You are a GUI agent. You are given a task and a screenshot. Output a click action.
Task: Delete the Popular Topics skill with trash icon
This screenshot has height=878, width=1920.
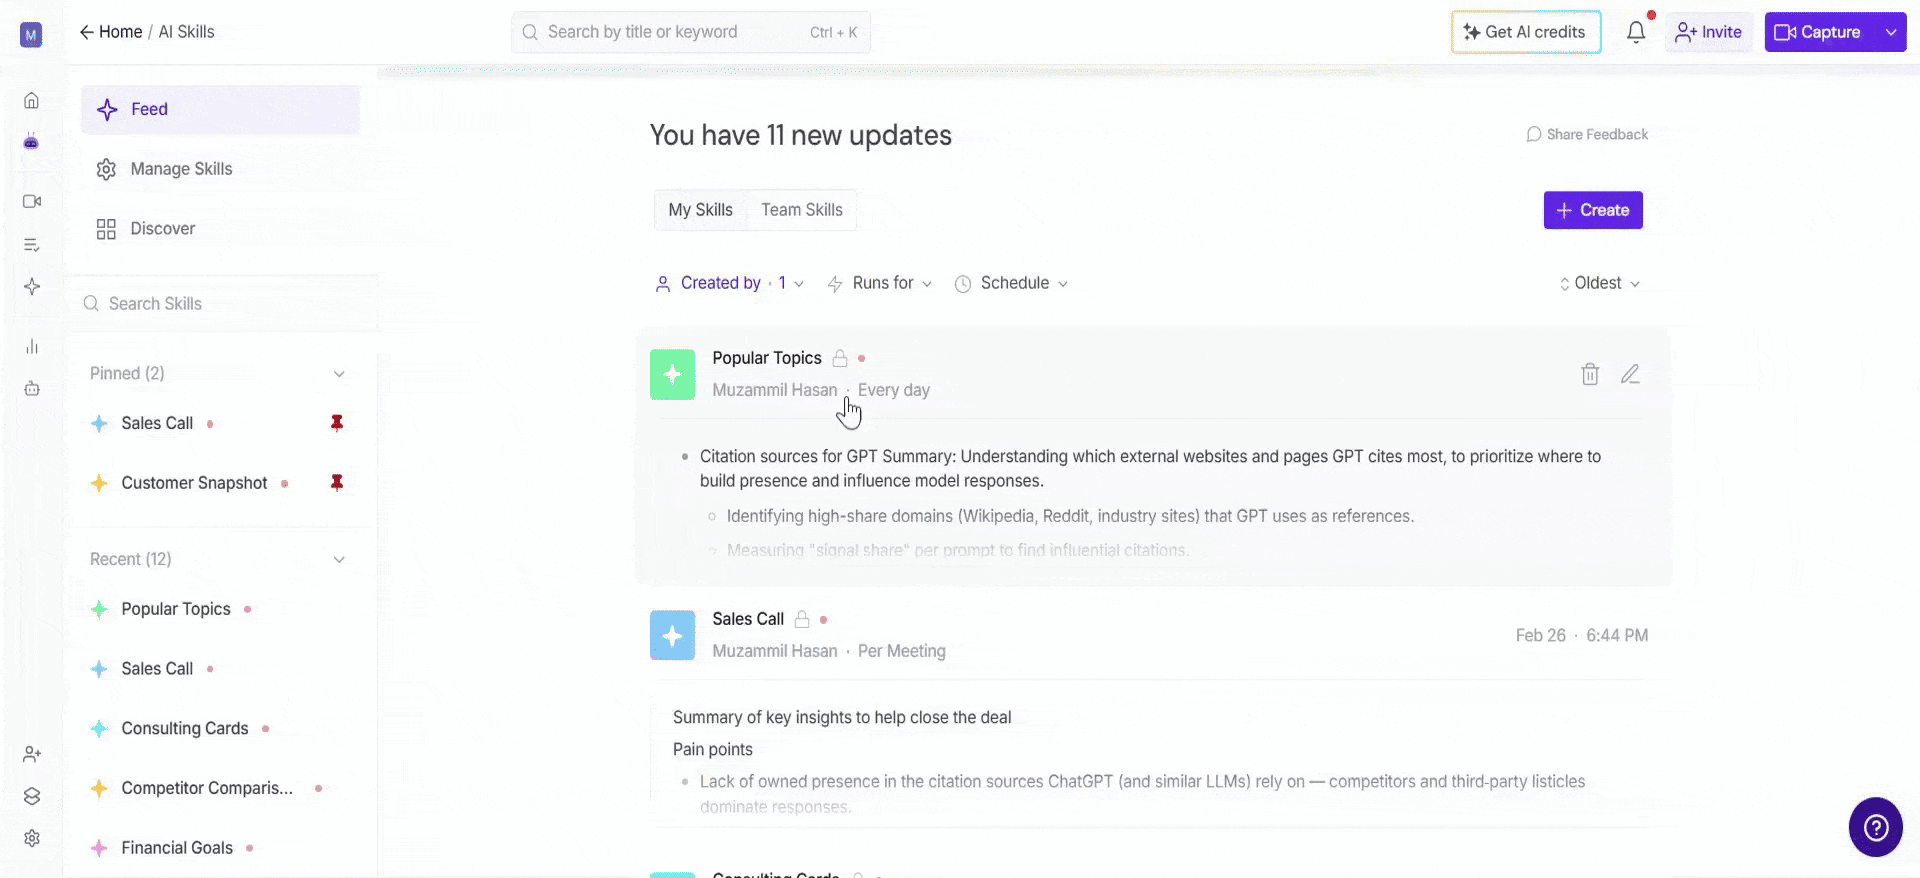(1590, 374)
